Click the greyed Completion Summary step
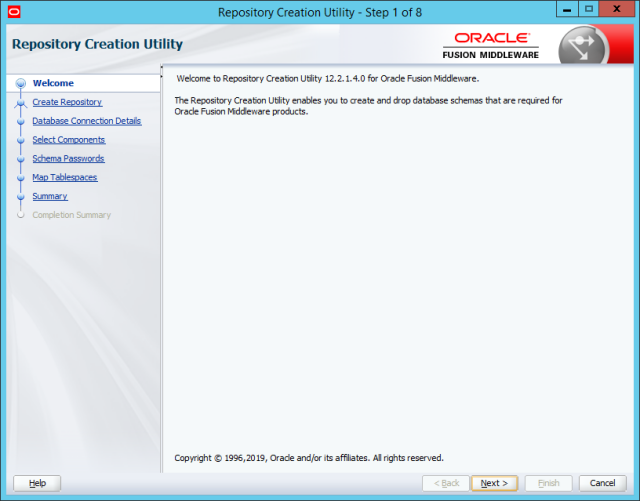The width and height of the screenshot is (640, 501). point(71,215)
